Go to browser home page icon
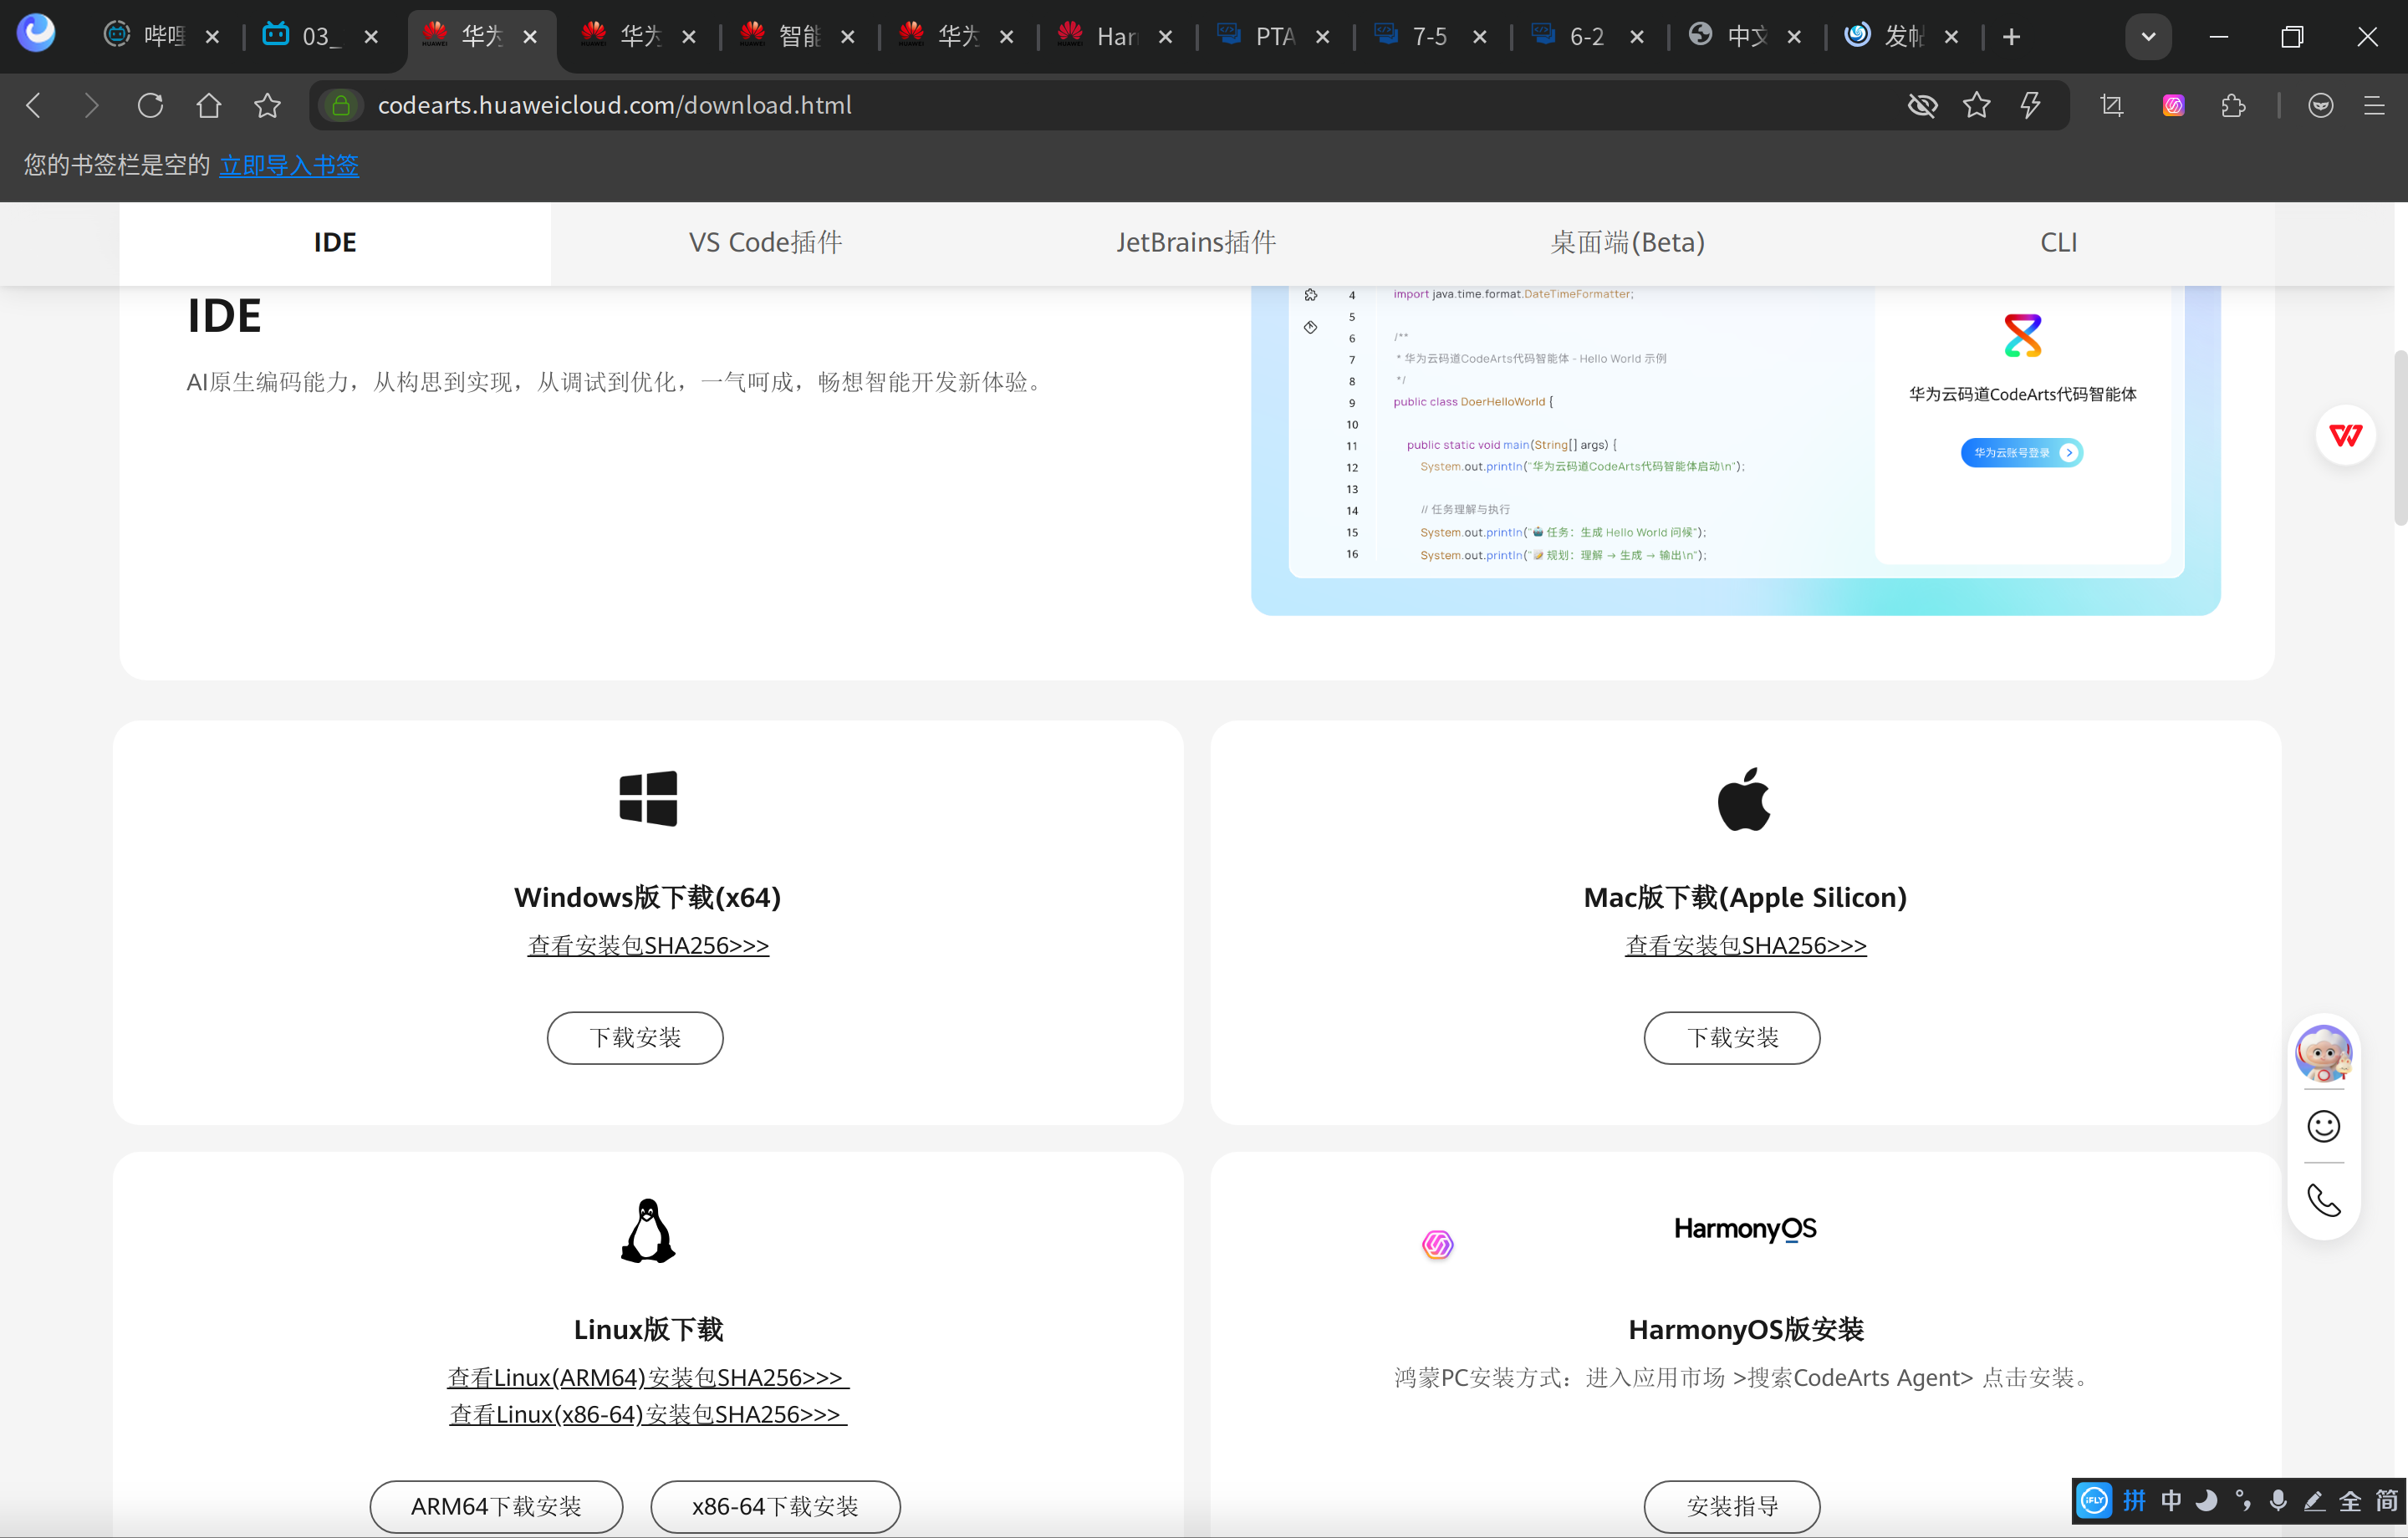Image resolution: width=2408 pixels, height=1538 pixels. (208, 105)
